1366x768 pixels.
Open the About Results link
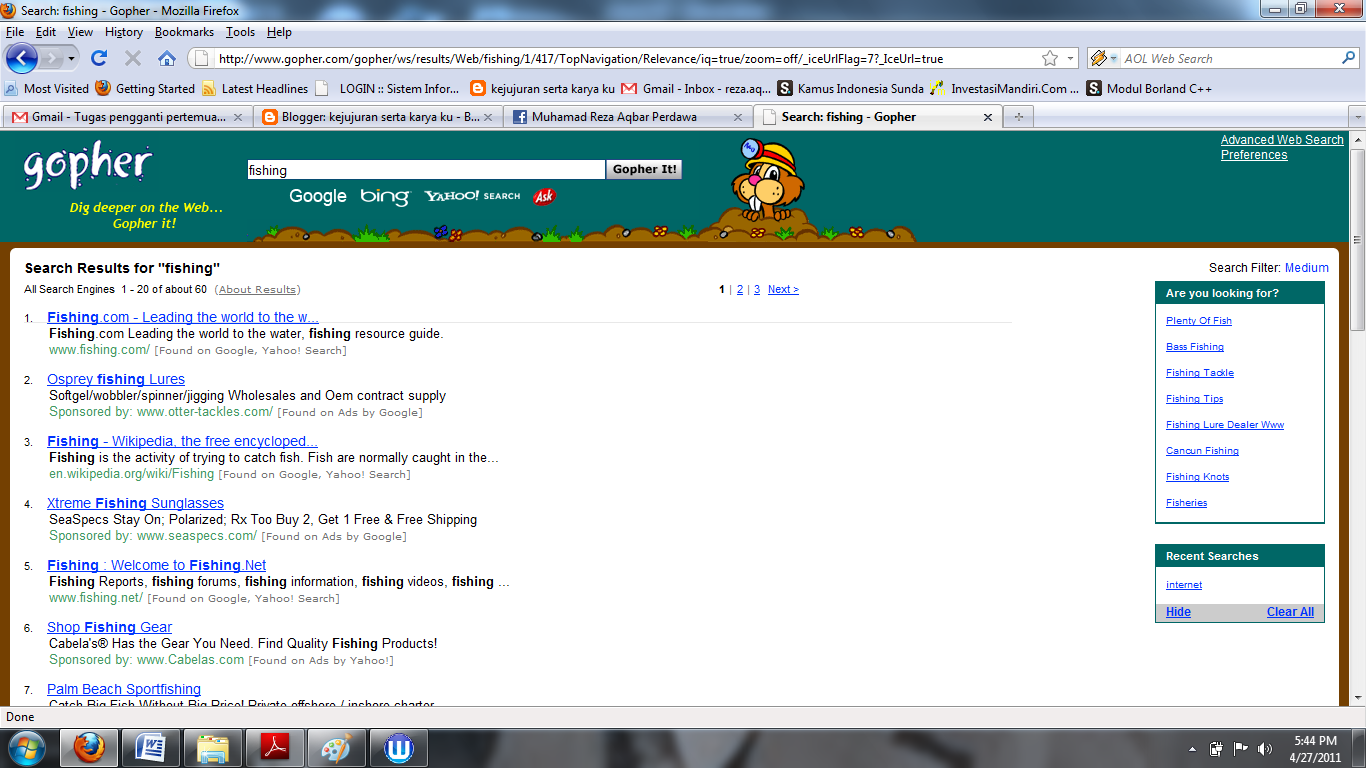[258, 290]
